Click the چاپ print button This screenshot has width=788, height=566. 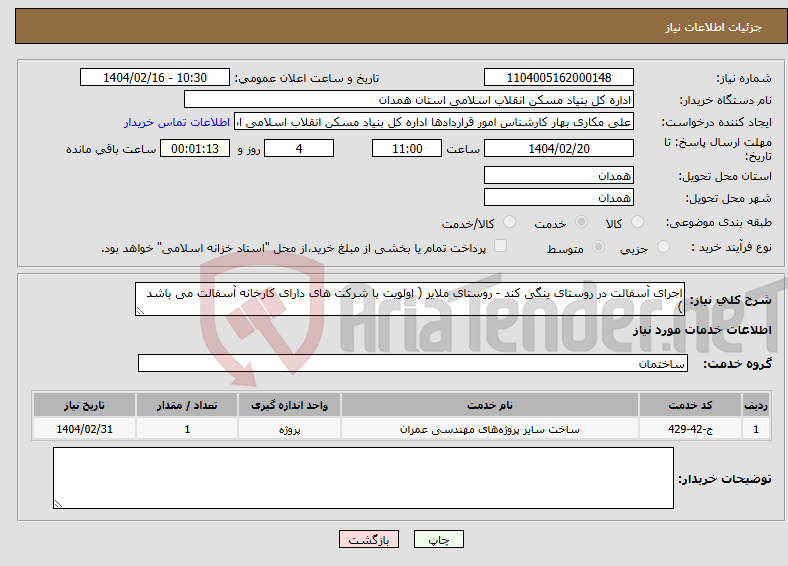(x=439, y=539)
